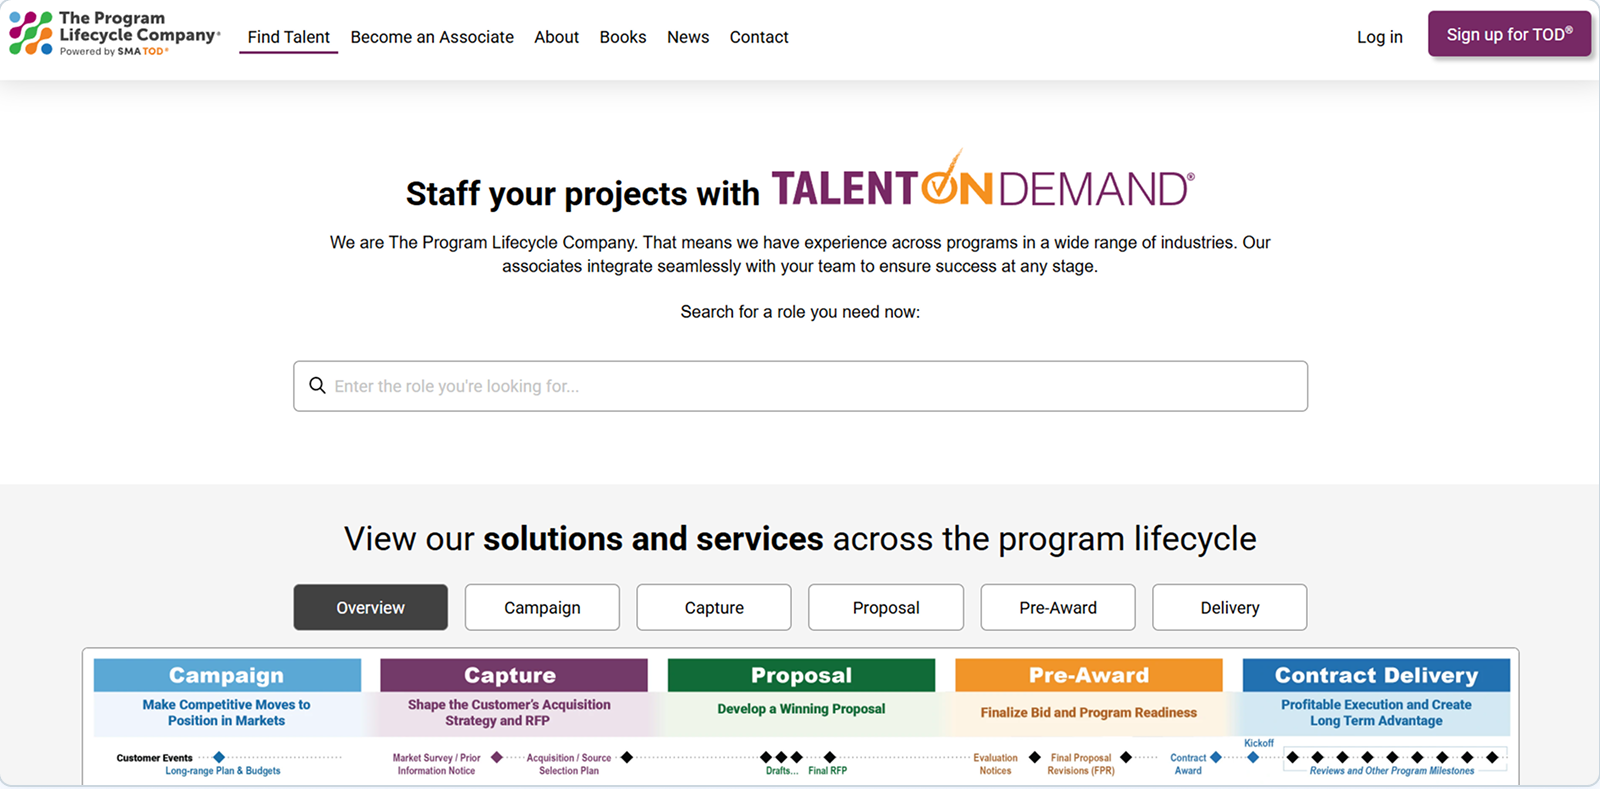Switch to the Delivery tab
This screenshot has height=789, width=1600.
1229,607
